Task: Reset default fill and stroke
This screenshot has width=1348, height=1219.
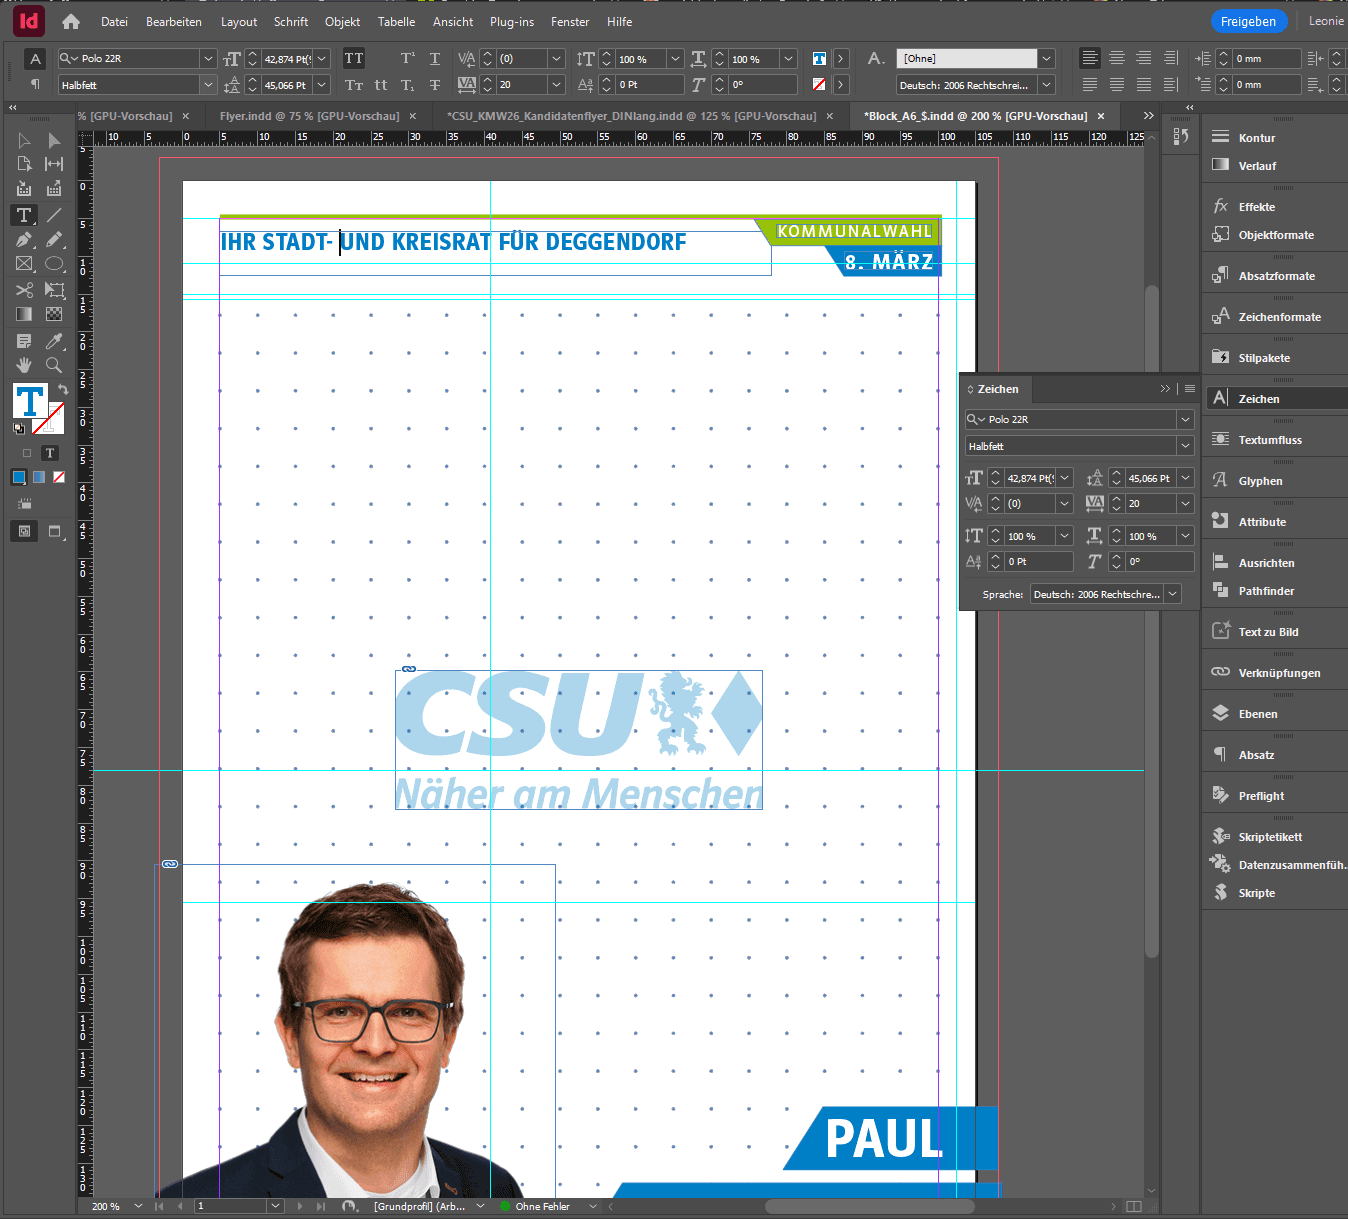Action: pos(19,428)
